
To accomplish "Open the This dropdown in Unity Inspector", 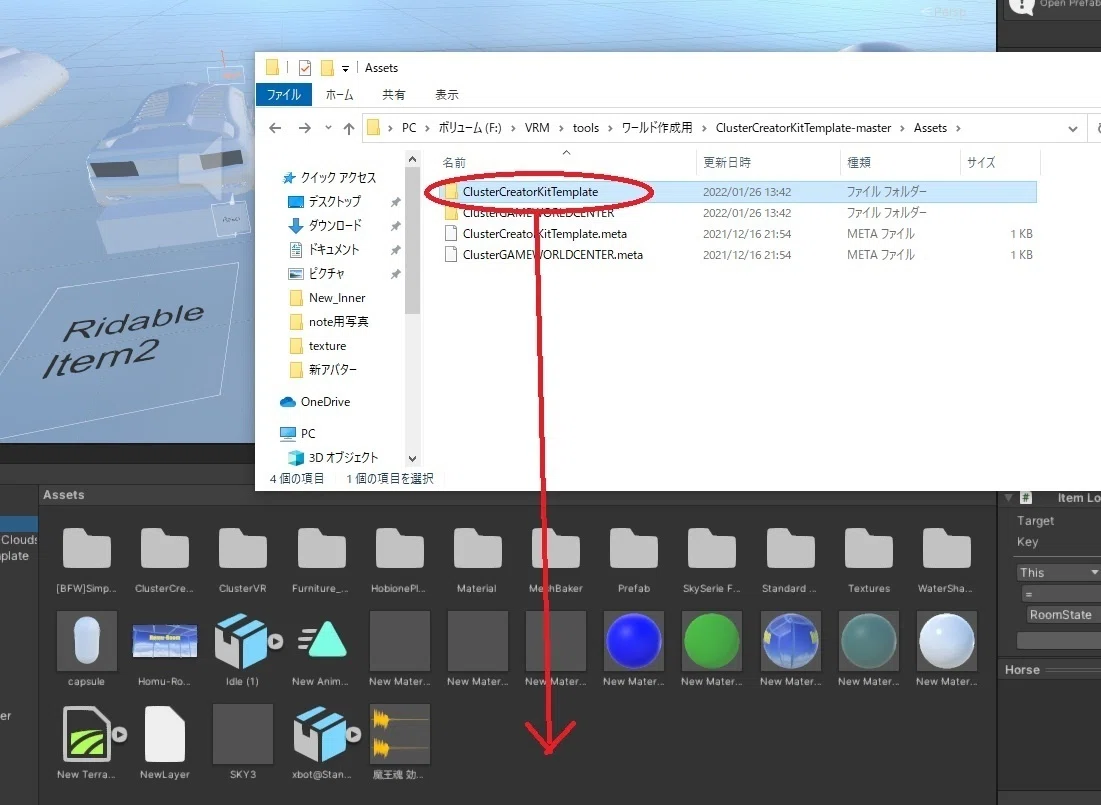I will click(1057, 572).
